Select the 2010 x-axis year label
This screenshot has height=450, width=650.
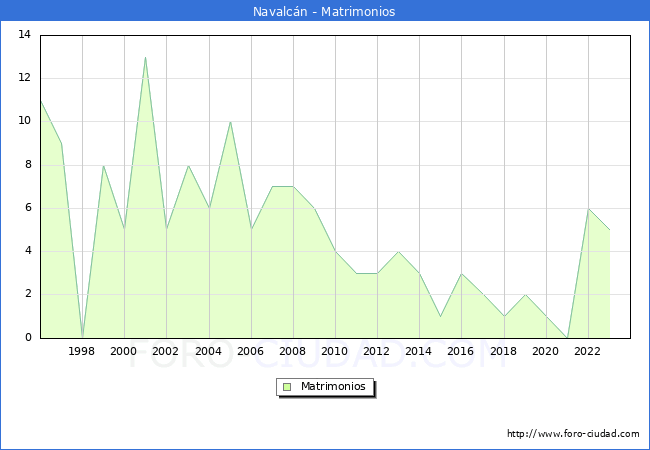coord(334,352)
